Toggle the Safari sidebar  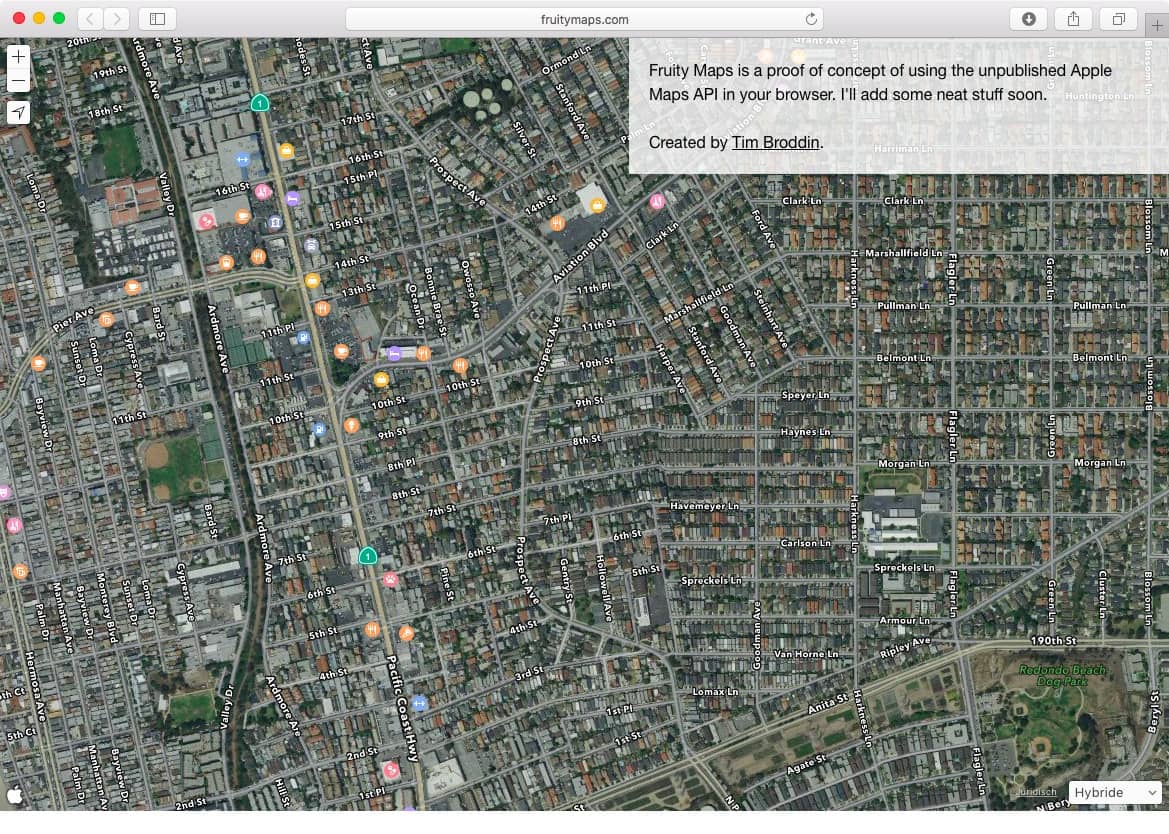[157, 18]
